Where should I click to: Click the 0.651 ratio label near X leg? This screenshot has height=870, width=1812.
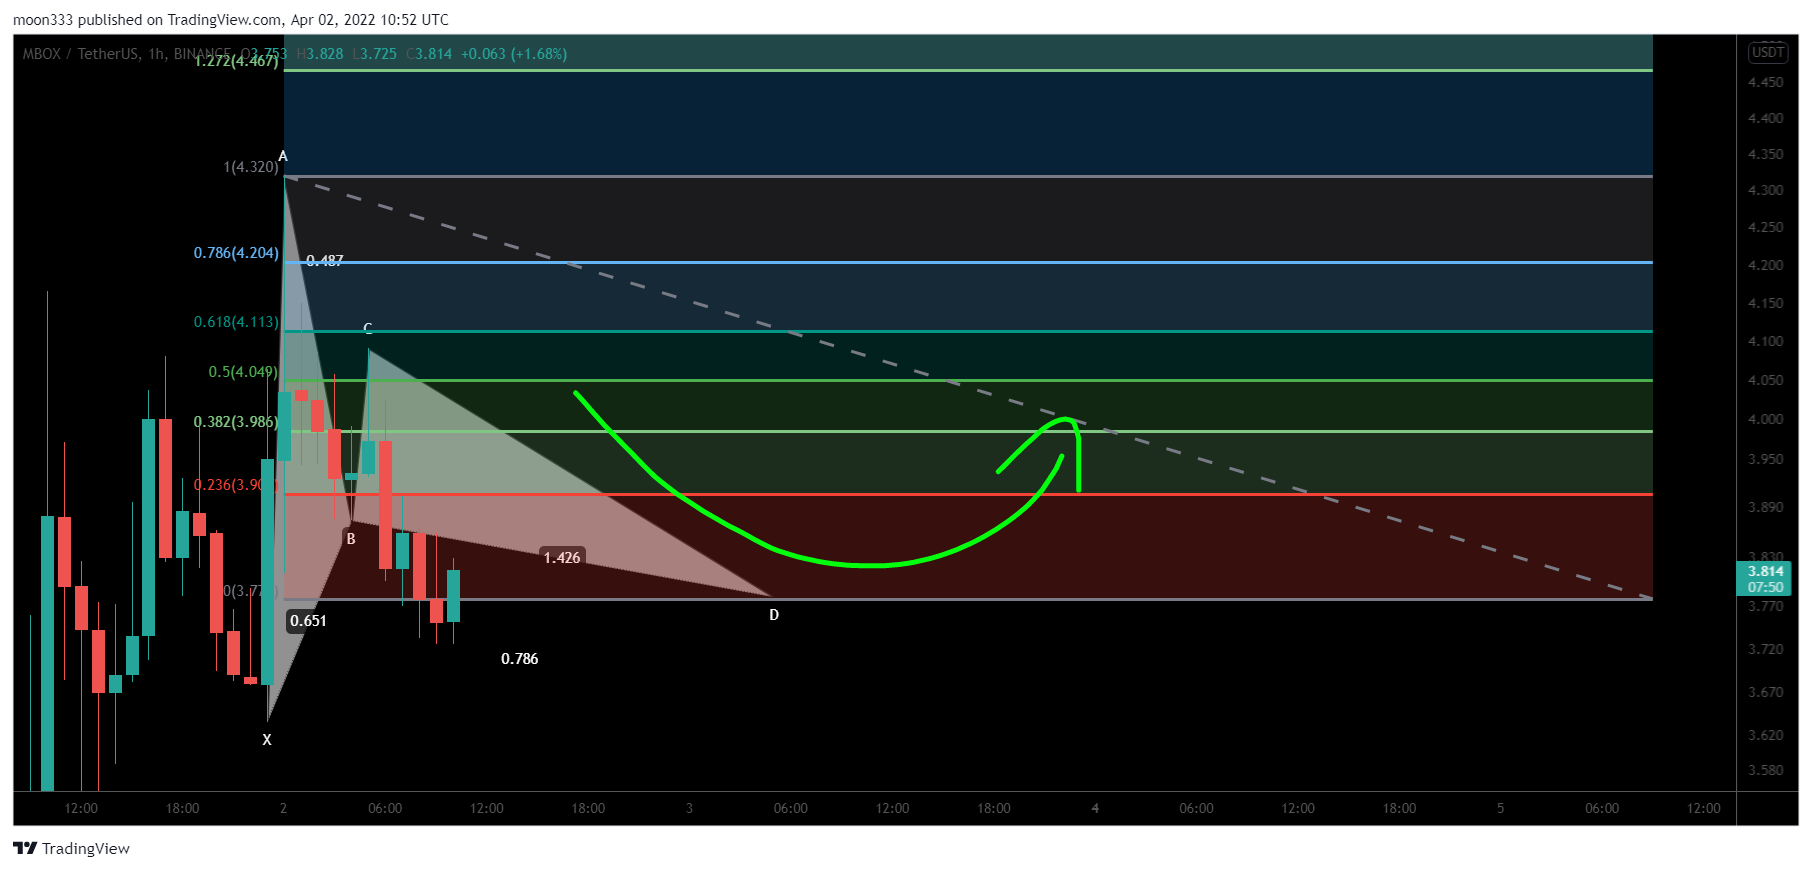pyautogui.click(x=308, y=621)
